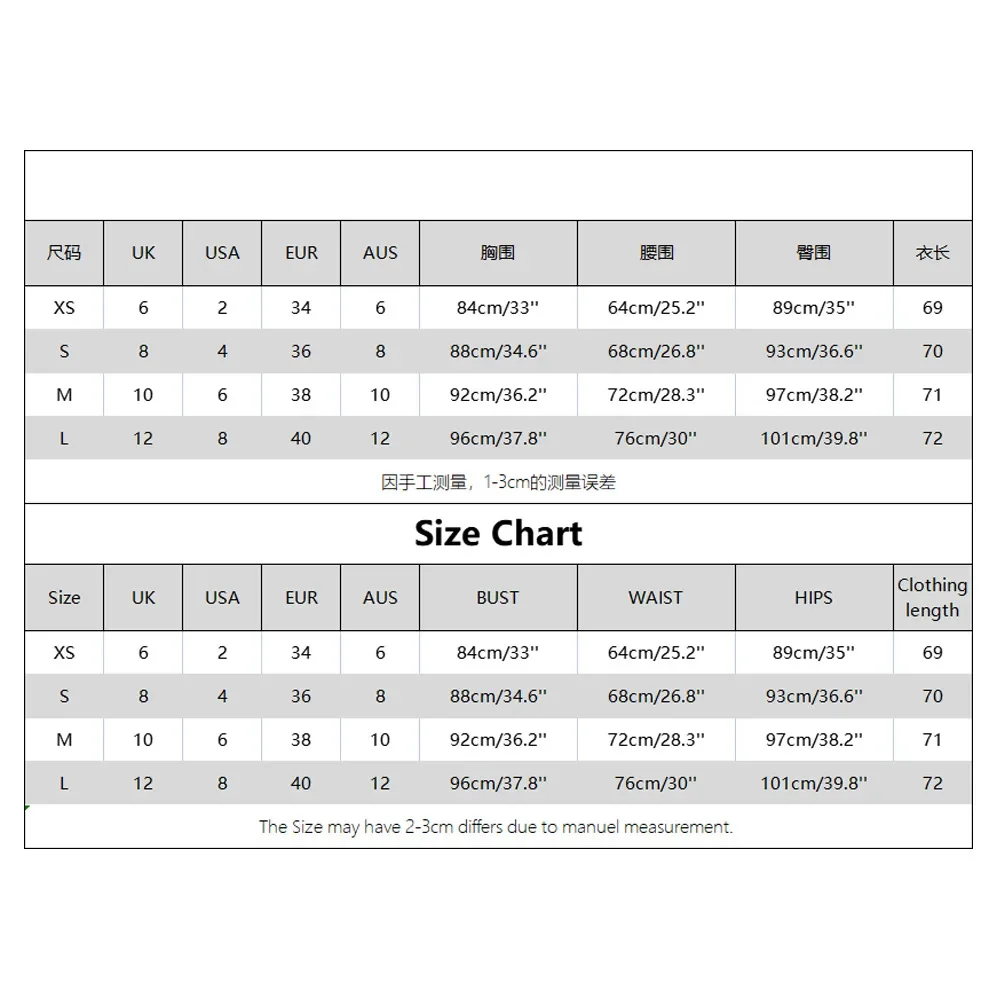The width and height of the screenshot is (1000, 1000).
Task: Select the 胸围 column header
Action: click(x=498, y=253)
